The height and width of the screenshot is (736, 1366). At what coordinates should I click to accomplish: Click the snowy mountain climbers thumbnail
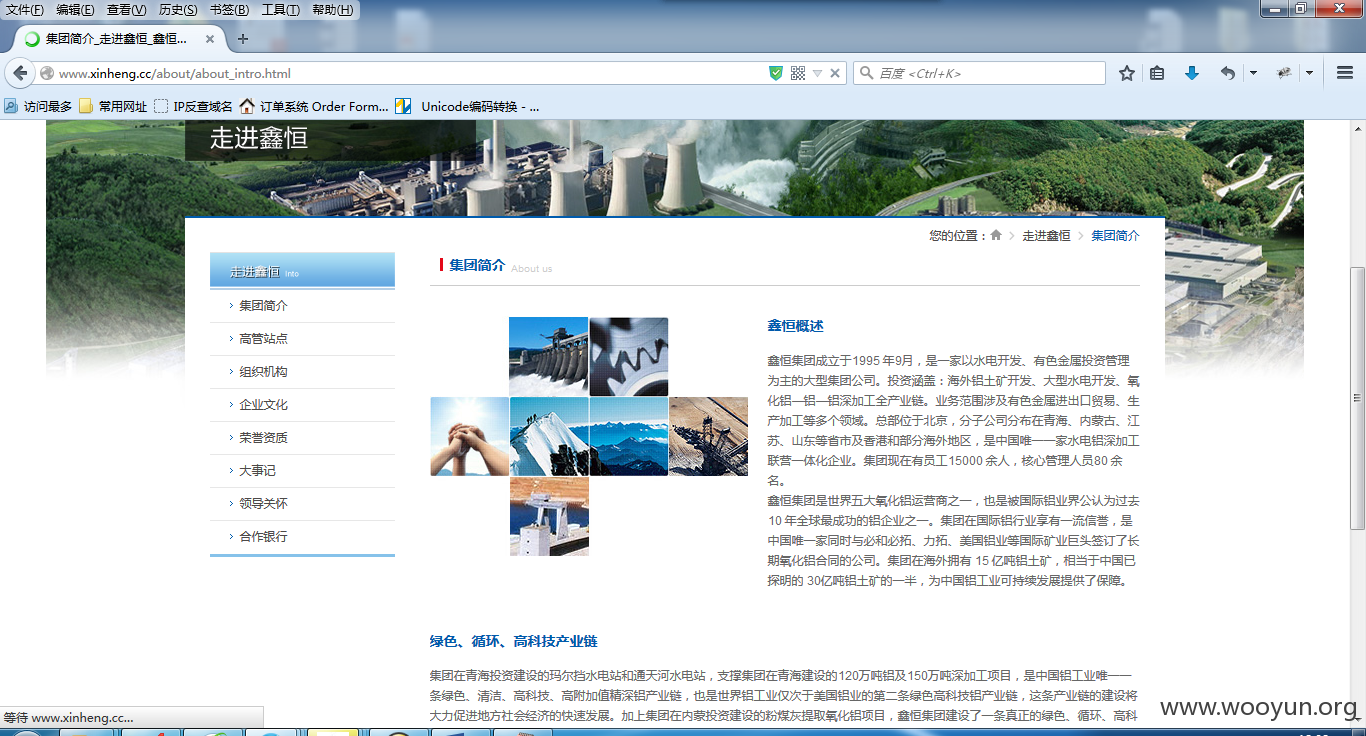click(548, 436)
